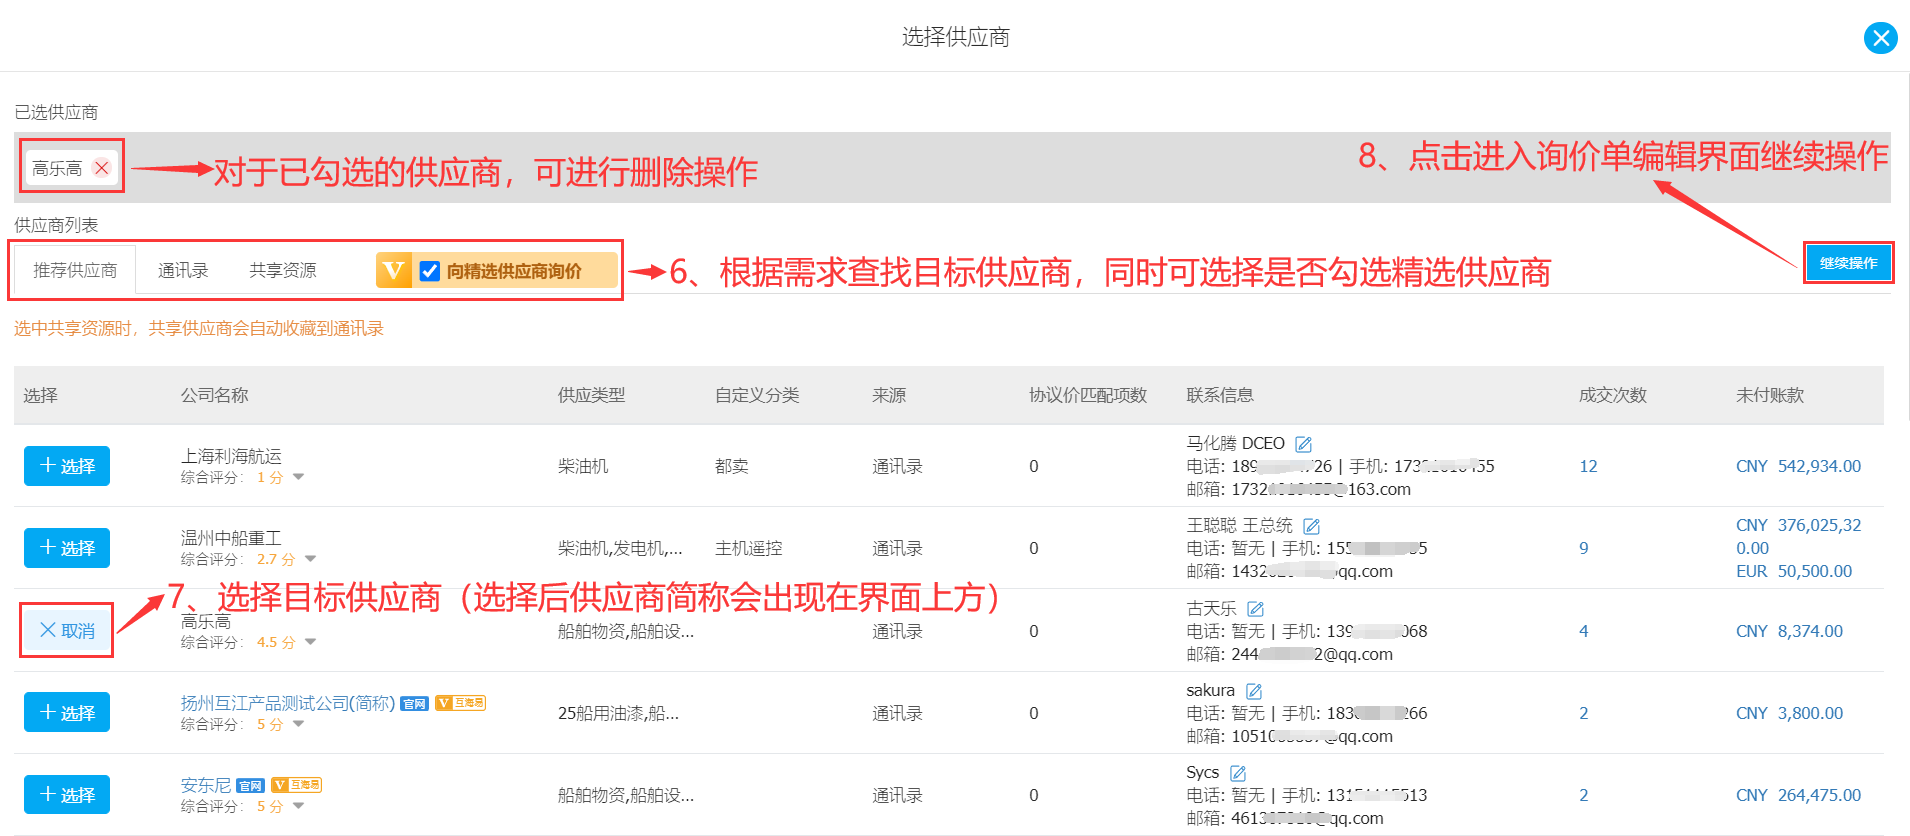
Task: Click the V 互海思 badge of 扬州互江产品测试公司
Action: point(460,703)
